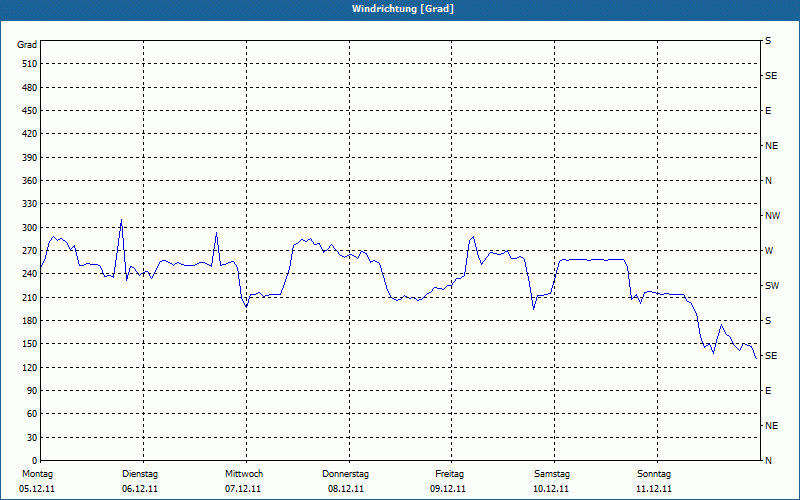
Task: Select the date 10.12.11
Action: pyautogui.click(x=551, y=489)
